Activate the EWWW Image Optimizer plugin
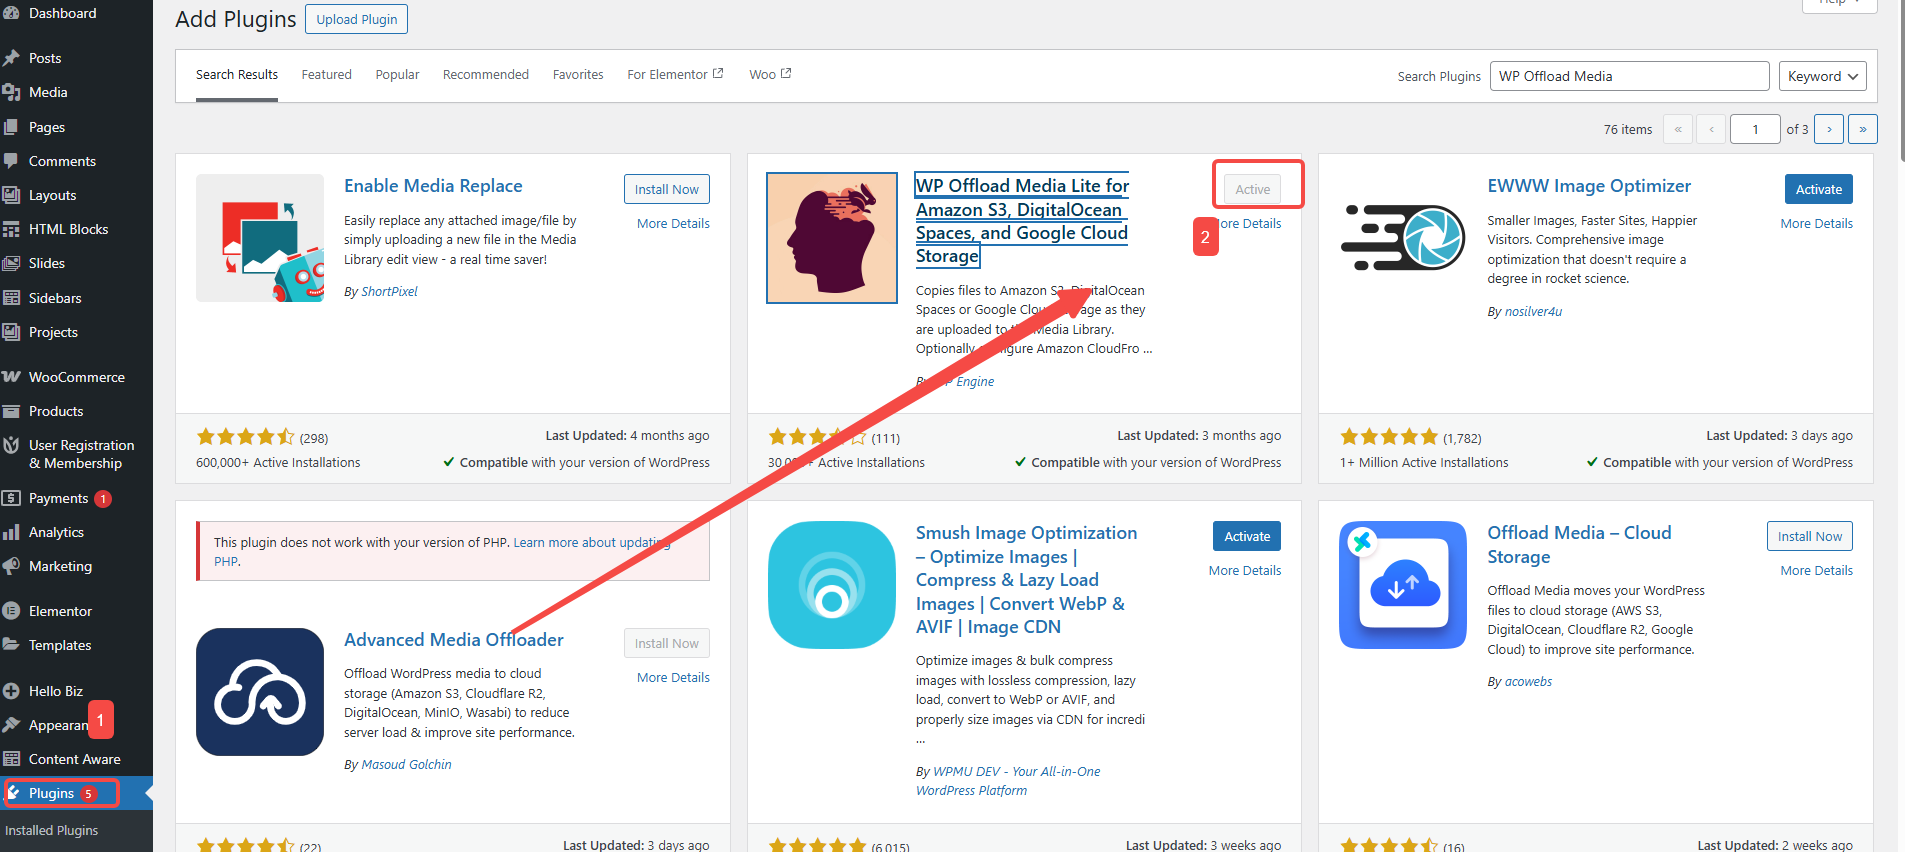This screenshot has width=1905, height=852. pos(1818,189)
